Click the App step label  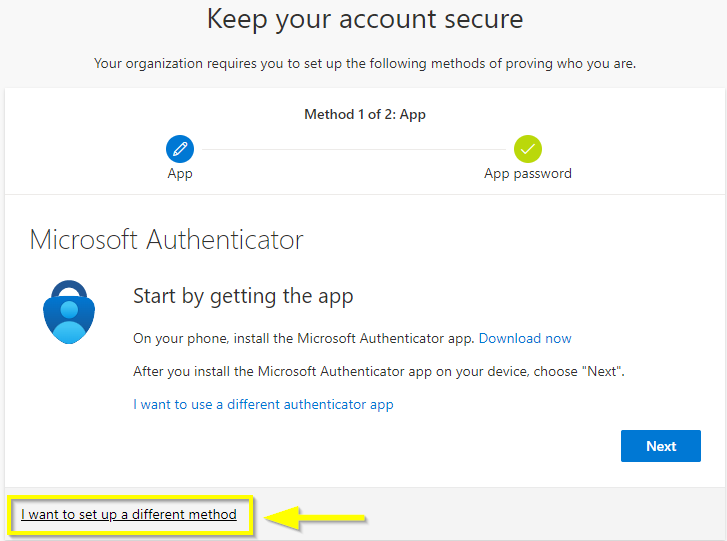pyautogui.click(x=180, y=173)
